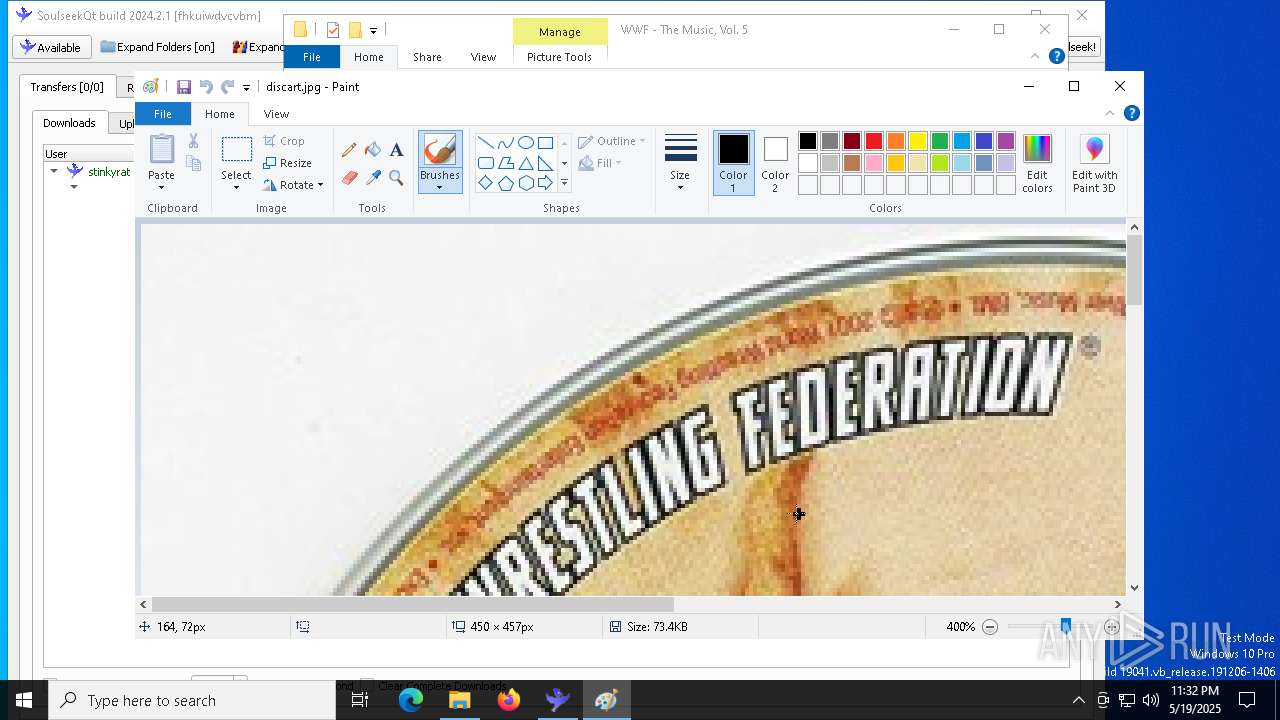Click Windows taskbar search box
Viewport: 1280px width, 720px height.
(192, 701)
